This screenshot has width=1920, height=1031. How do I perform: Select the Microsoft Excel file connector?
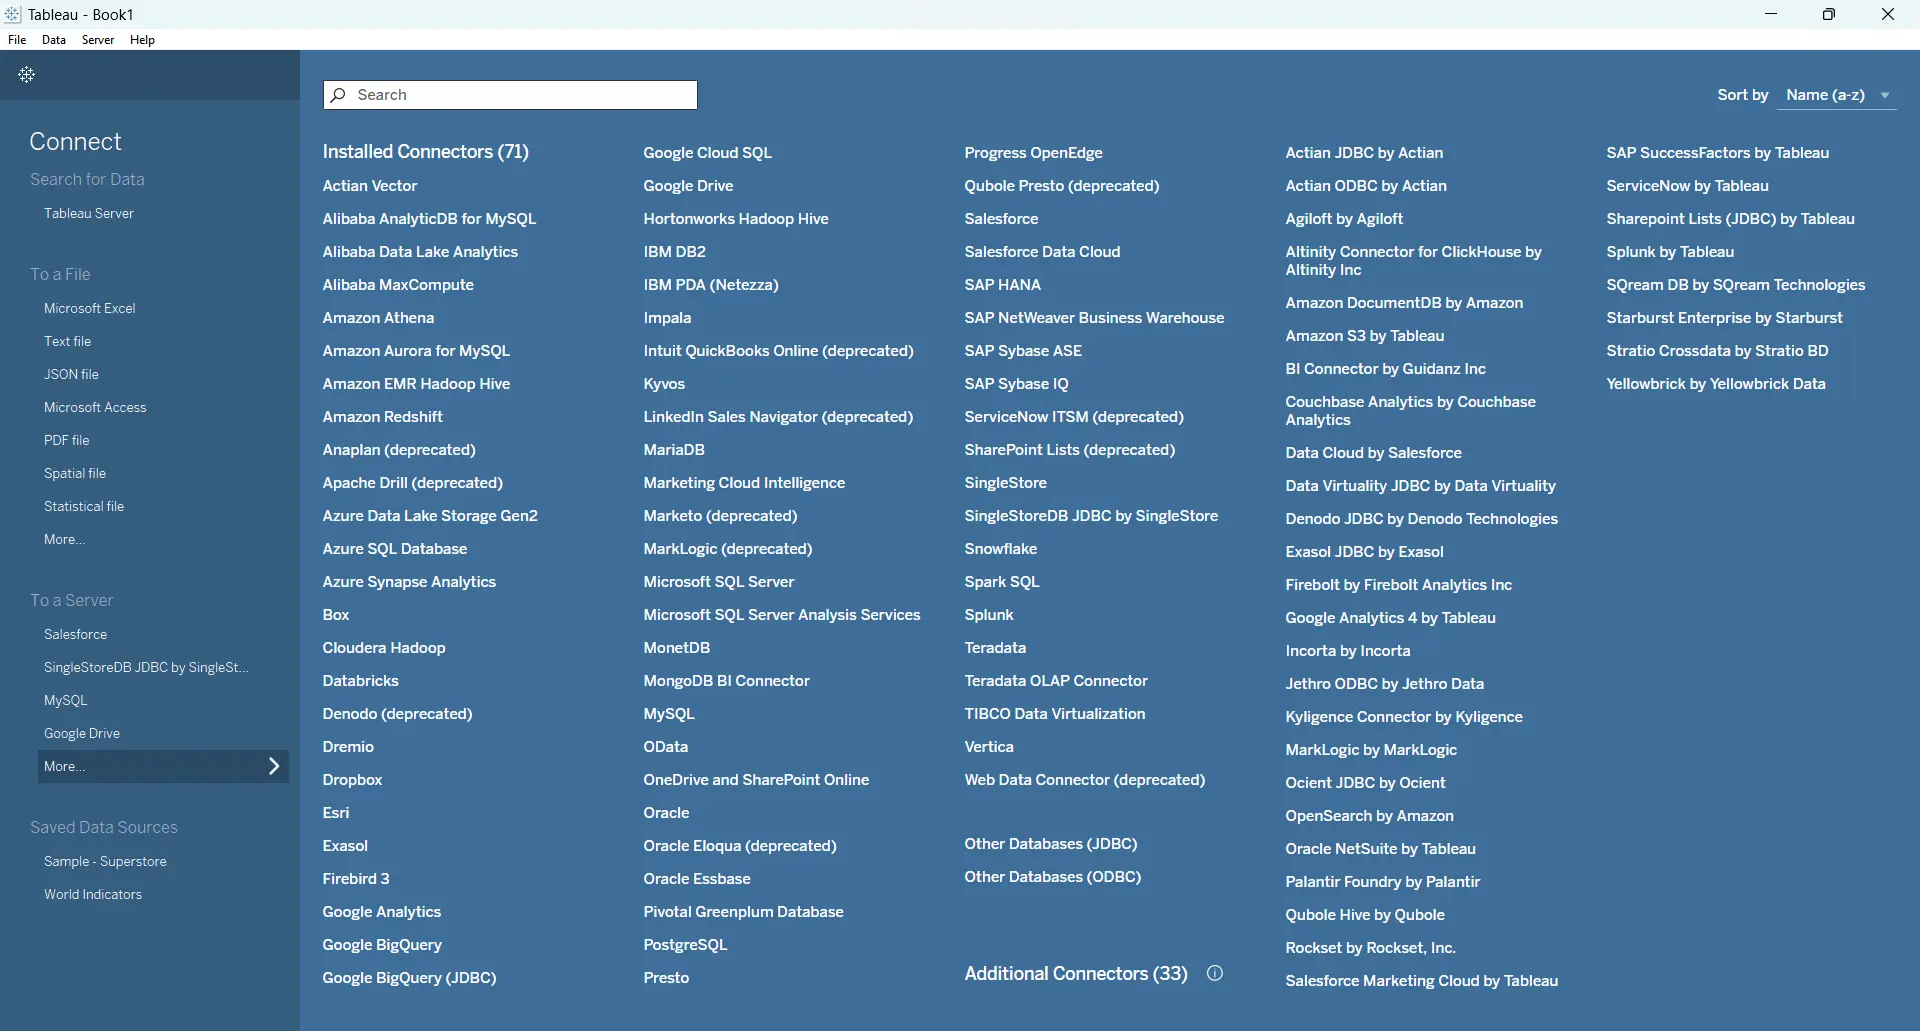pyautogui.click(x=89, y=308)
